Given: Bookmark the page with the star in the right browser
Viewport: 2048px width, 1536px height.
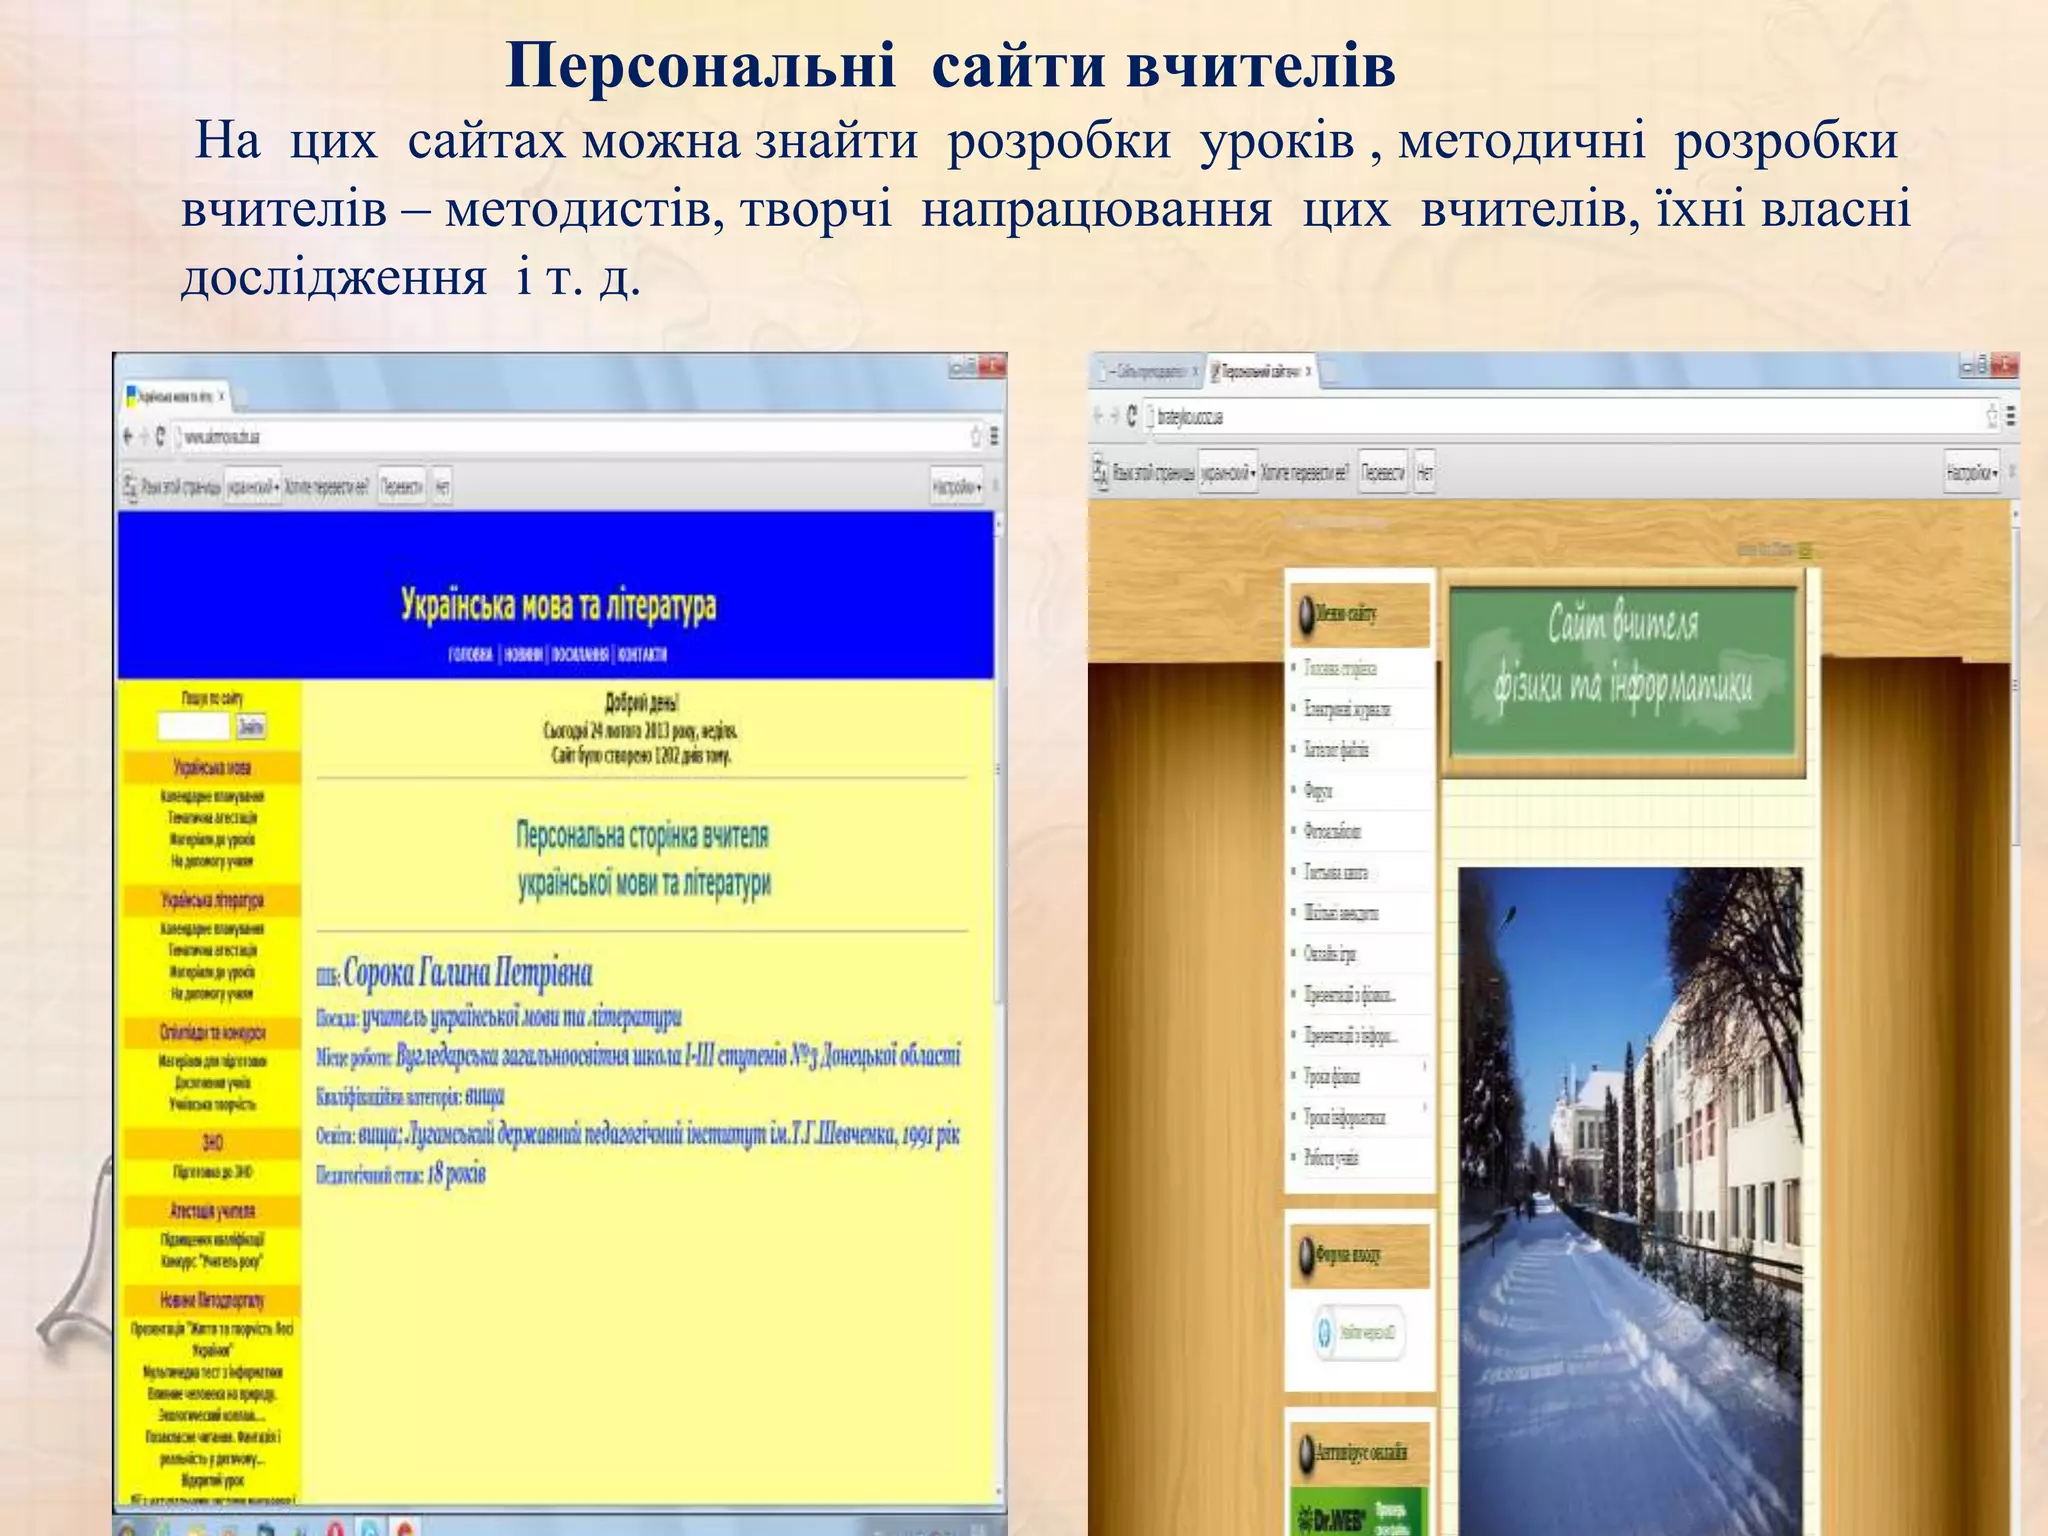Looking at the screenshot, I should 1991,416.
